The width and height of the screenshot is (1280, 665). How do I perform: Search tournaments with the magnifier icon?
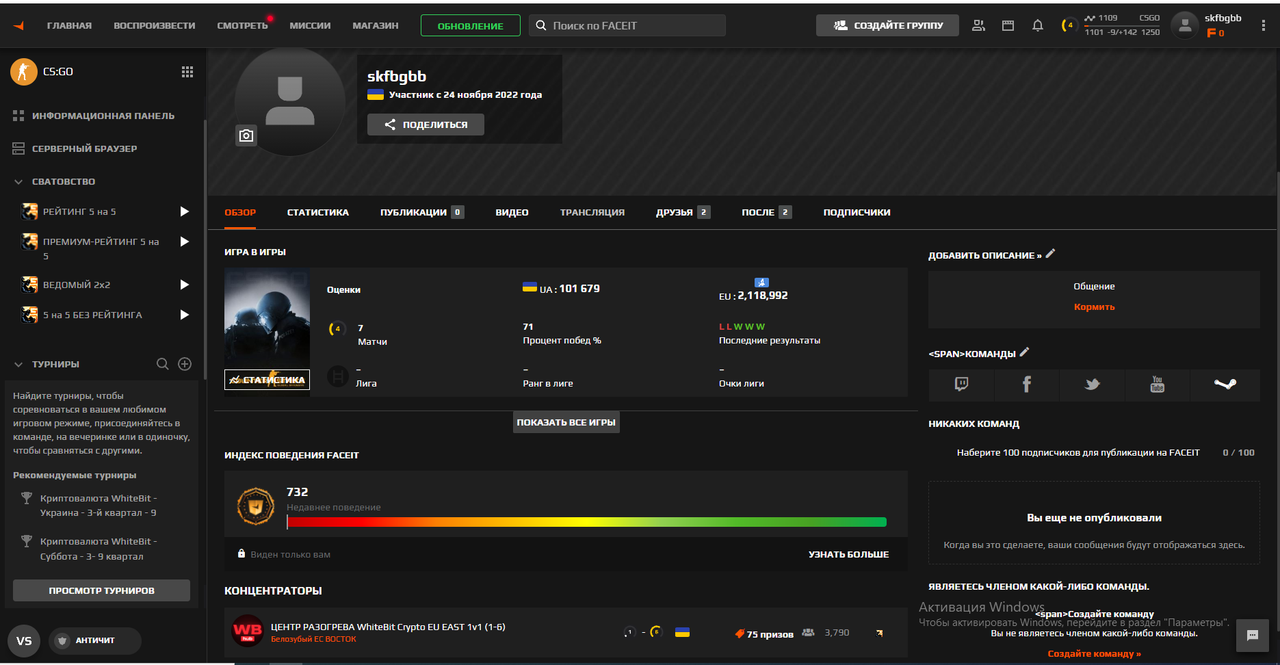(x=163, y=364)
